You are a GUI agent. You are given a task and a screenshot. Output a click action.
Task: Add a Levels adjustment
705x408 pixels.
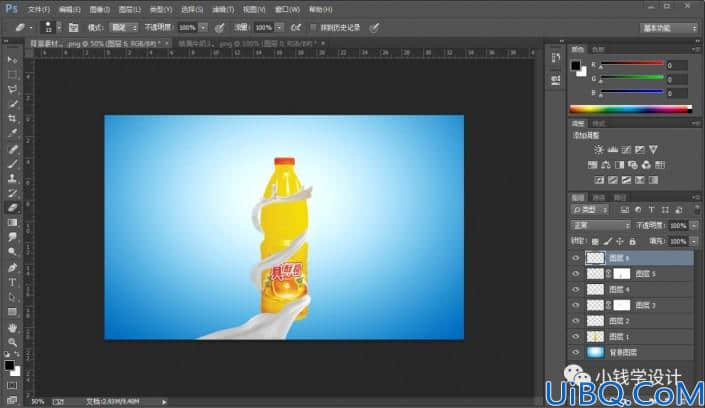612,149
